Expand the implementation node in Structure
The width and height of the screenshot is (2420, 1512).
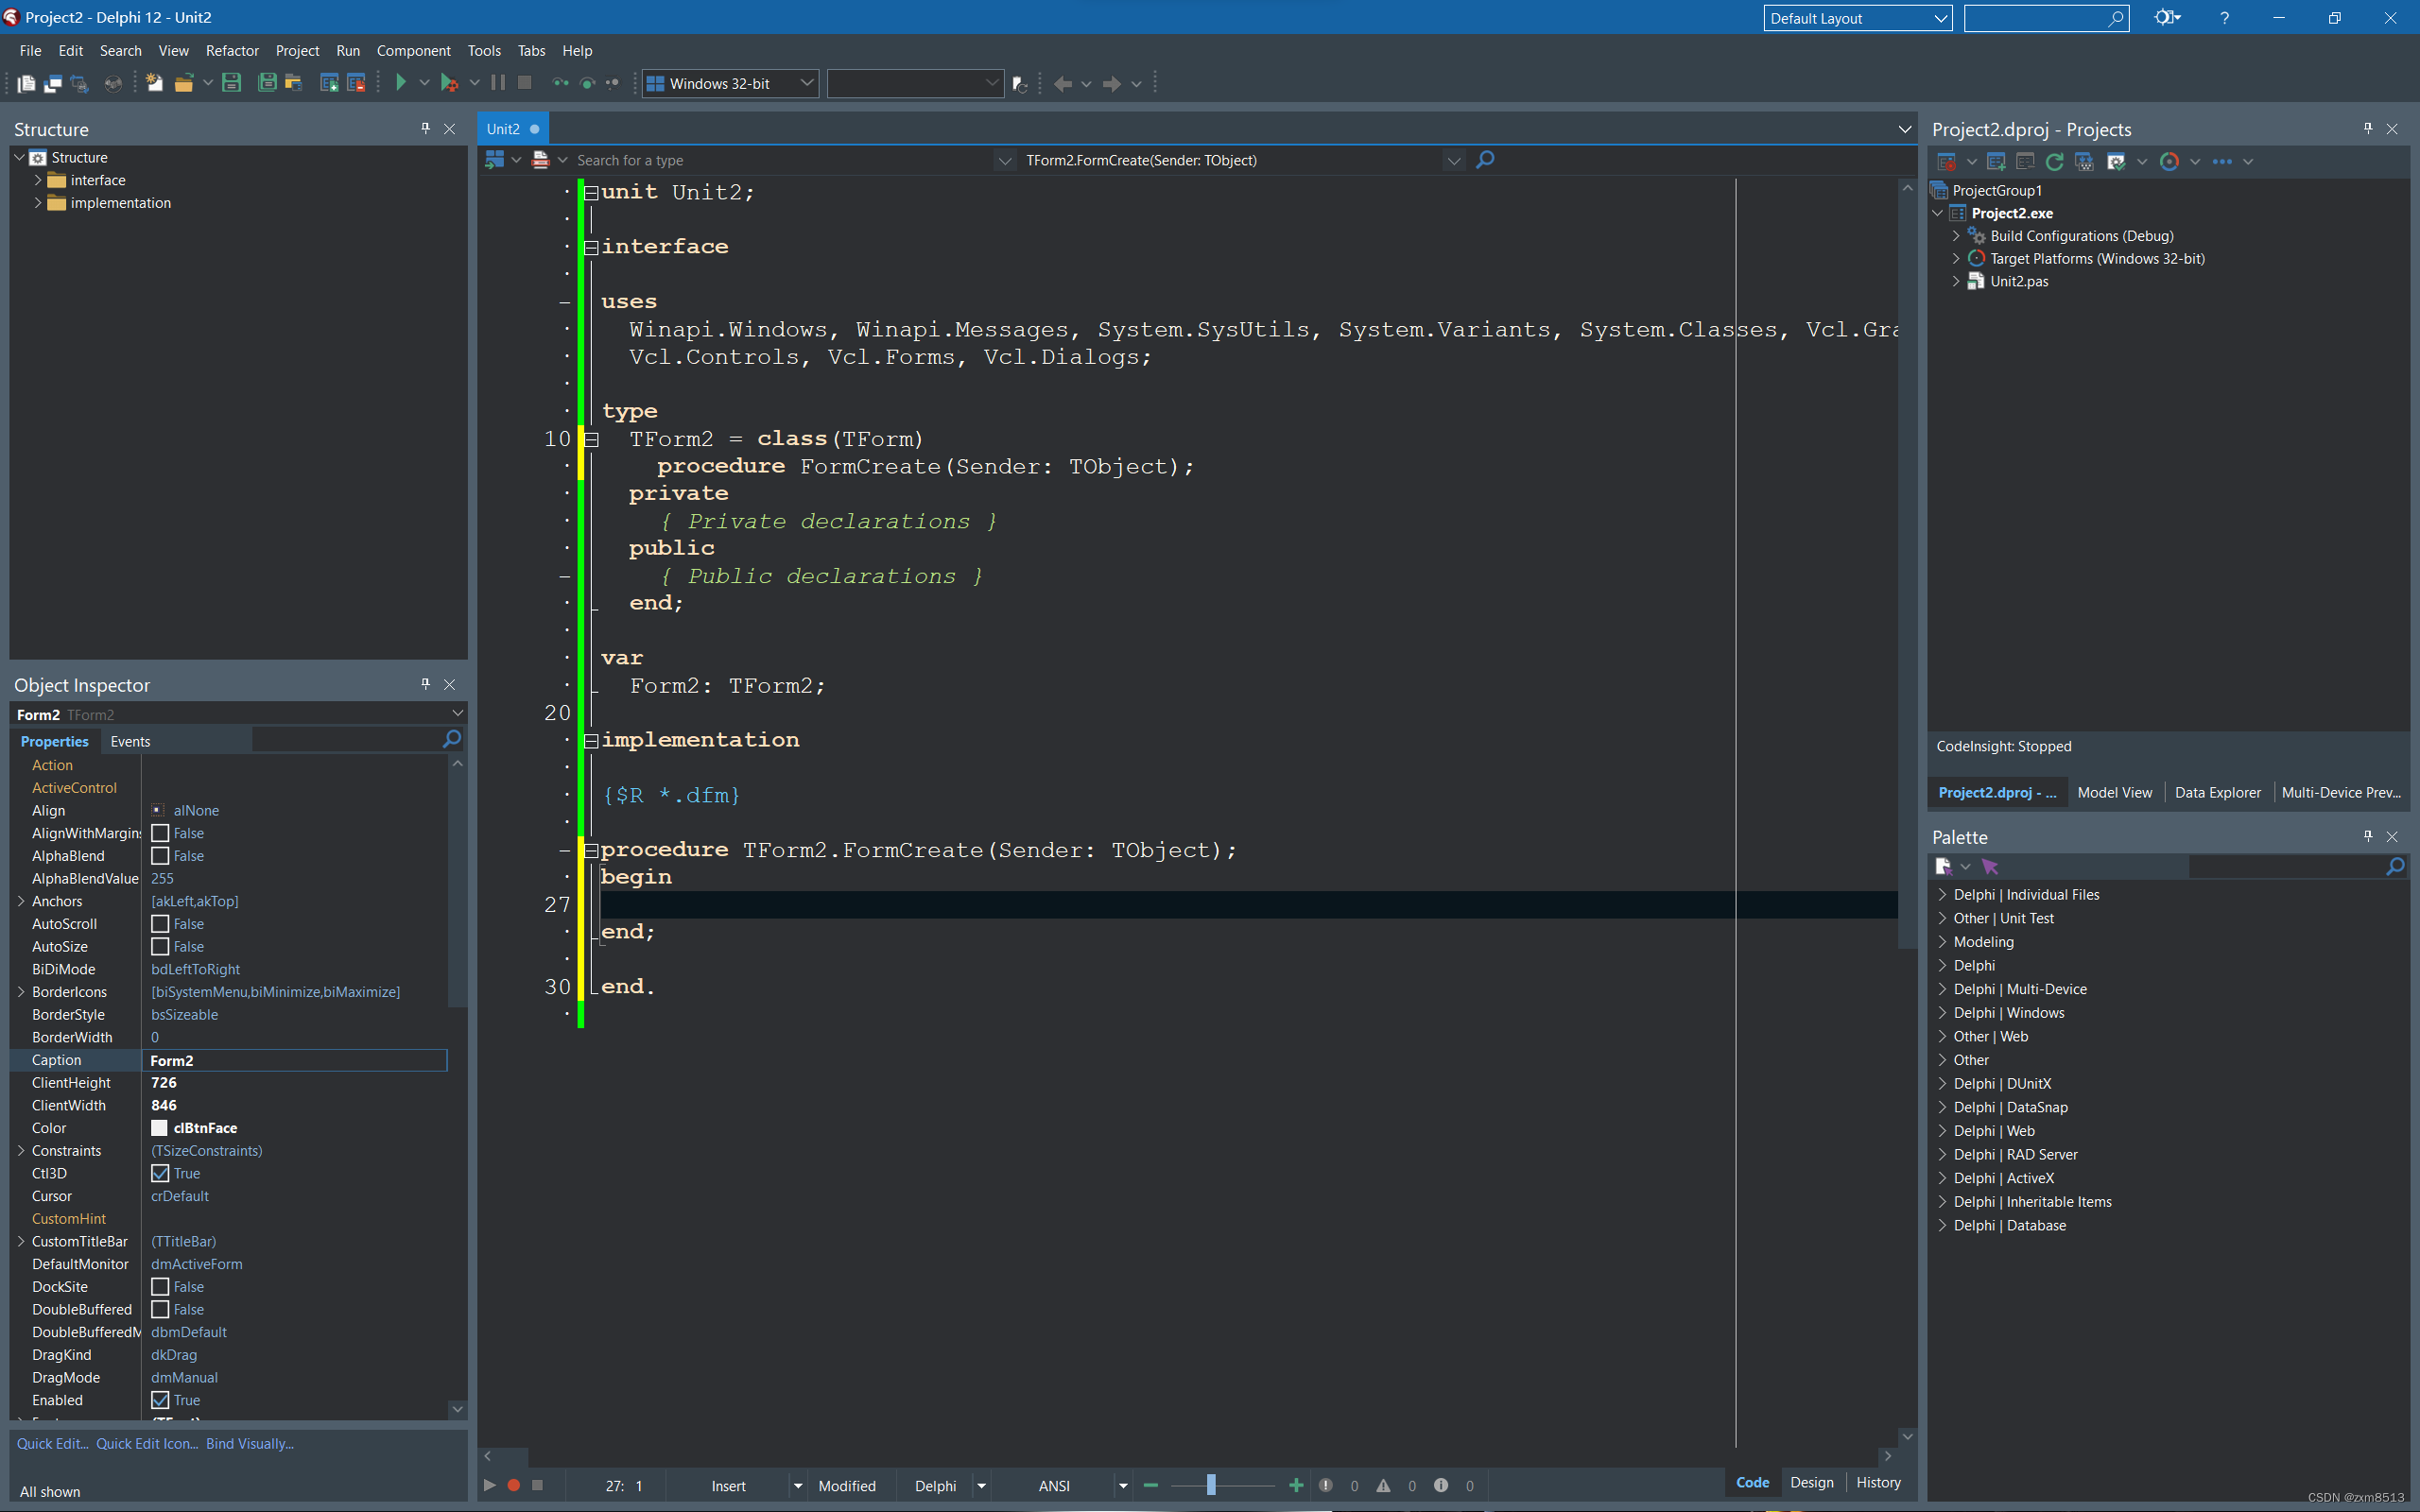(38, 203)
